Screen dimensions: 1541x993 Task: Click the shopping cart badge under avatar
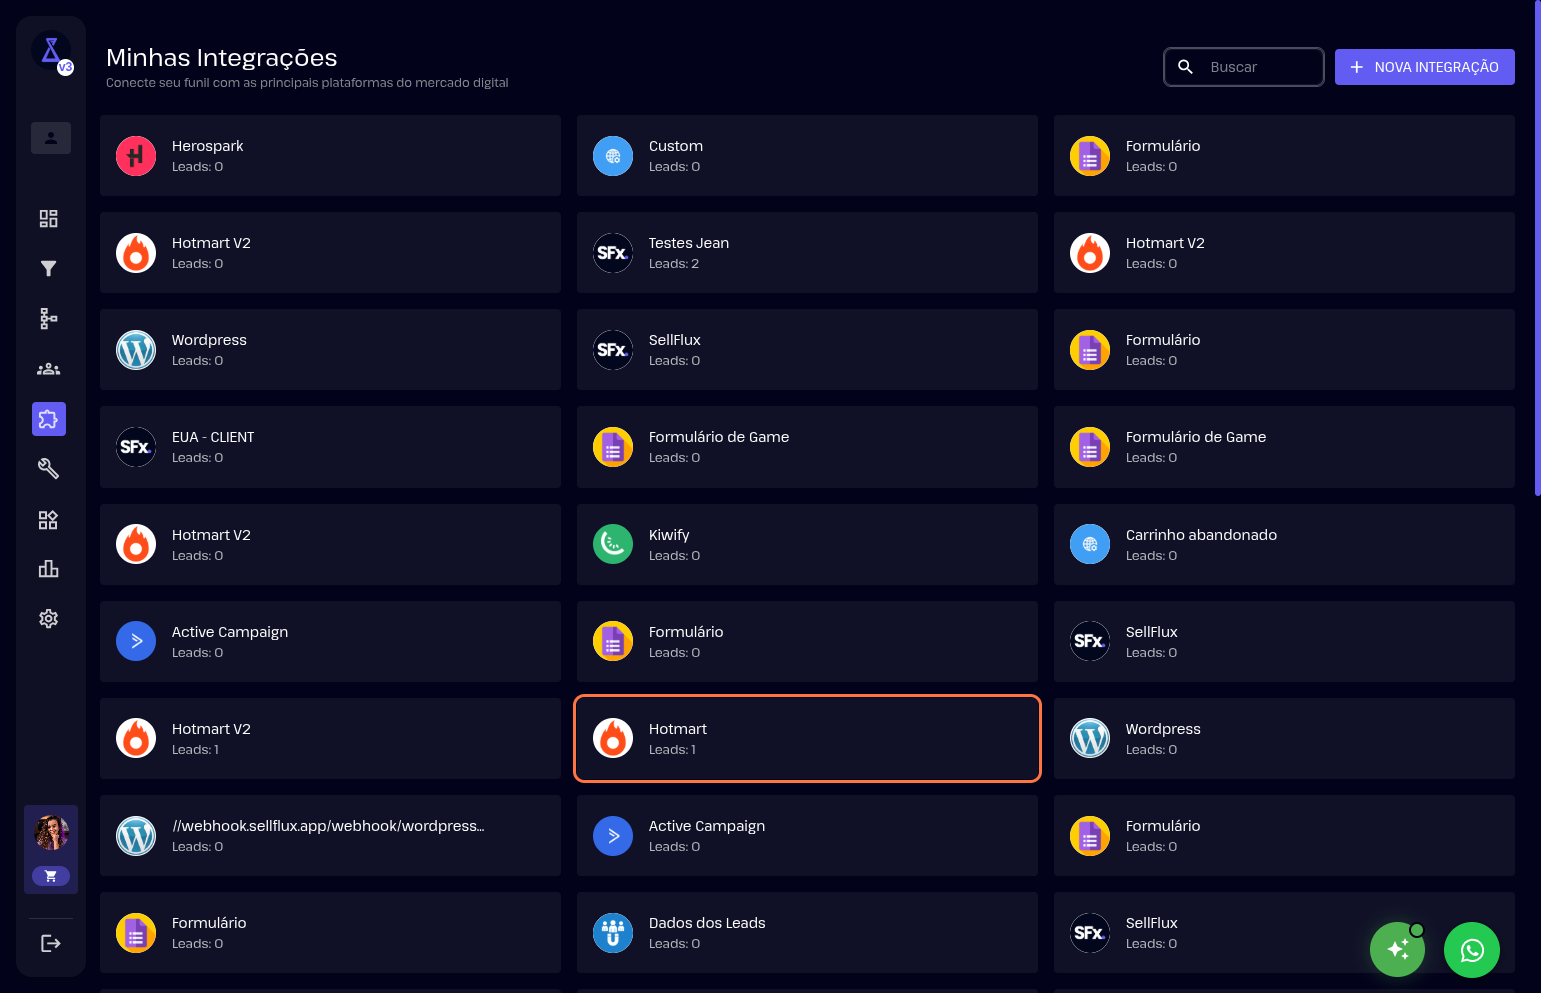tap(51, 876)
